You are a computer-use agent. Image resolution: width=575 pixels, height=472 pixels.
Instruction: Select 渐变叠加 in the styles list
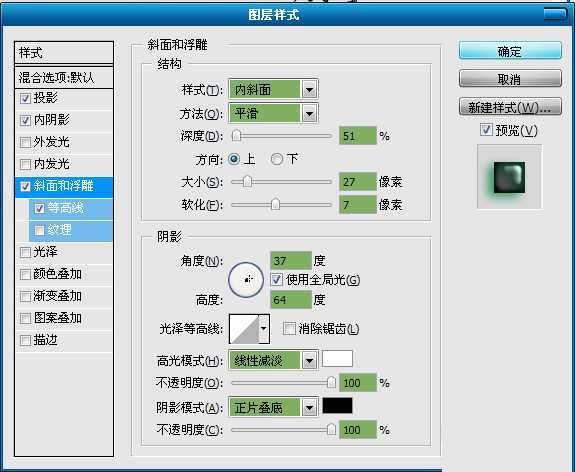tap(64, 296)
